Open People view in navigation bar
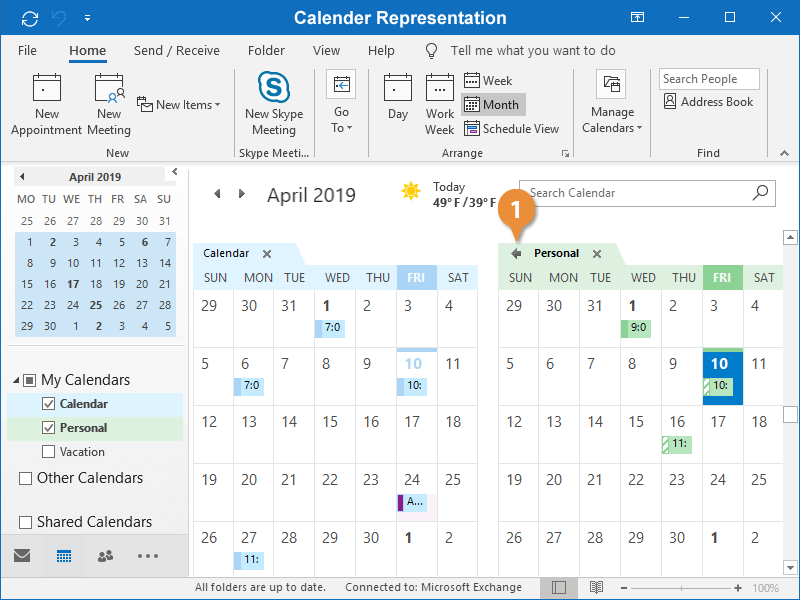This screenshot has width=800, height=600. click(105, 556)
